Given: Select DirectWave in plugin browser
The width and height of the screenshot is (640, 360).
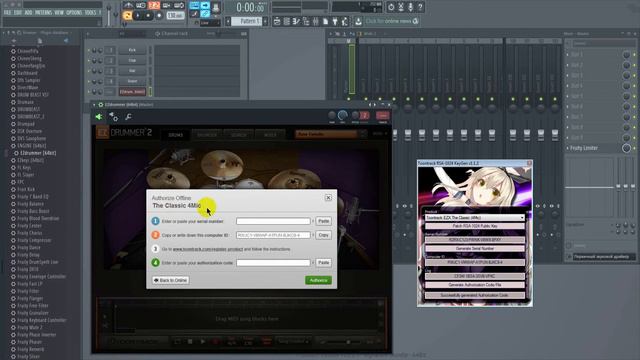Looking at the screenshot, I should [27, 87].
